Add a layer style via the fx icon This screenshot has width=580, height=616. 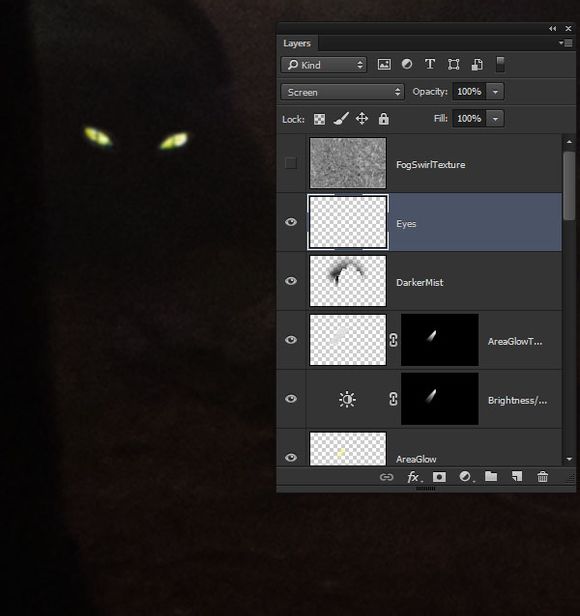pyautogui.click(x=413, y=477)
